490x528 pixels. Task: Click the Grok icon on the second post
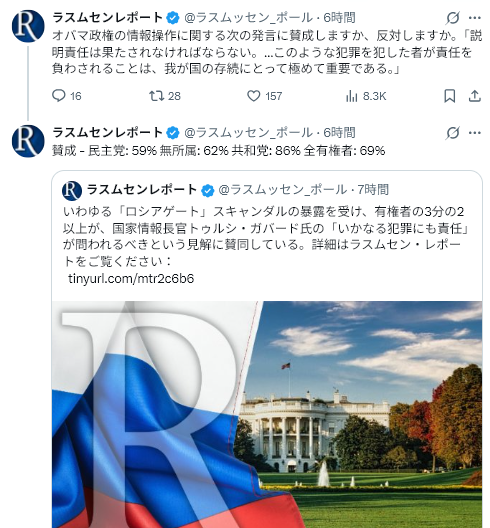point(452,133)
